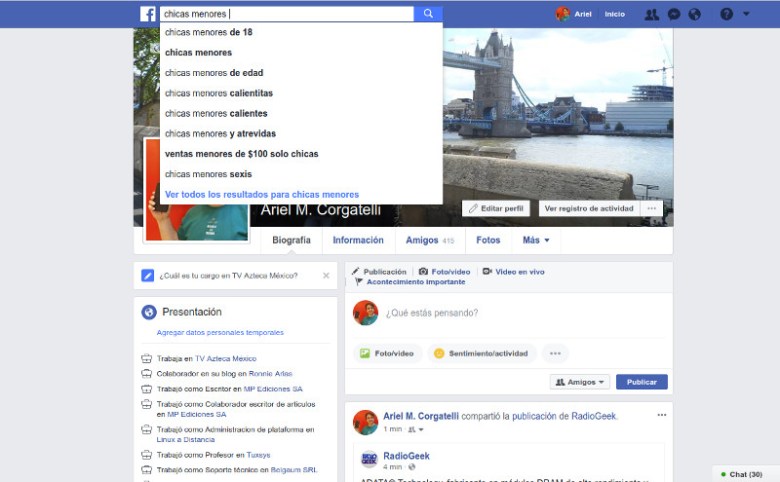
Task: Click the pencil icon beside the TV Azteca question
Action: [148, 275]
